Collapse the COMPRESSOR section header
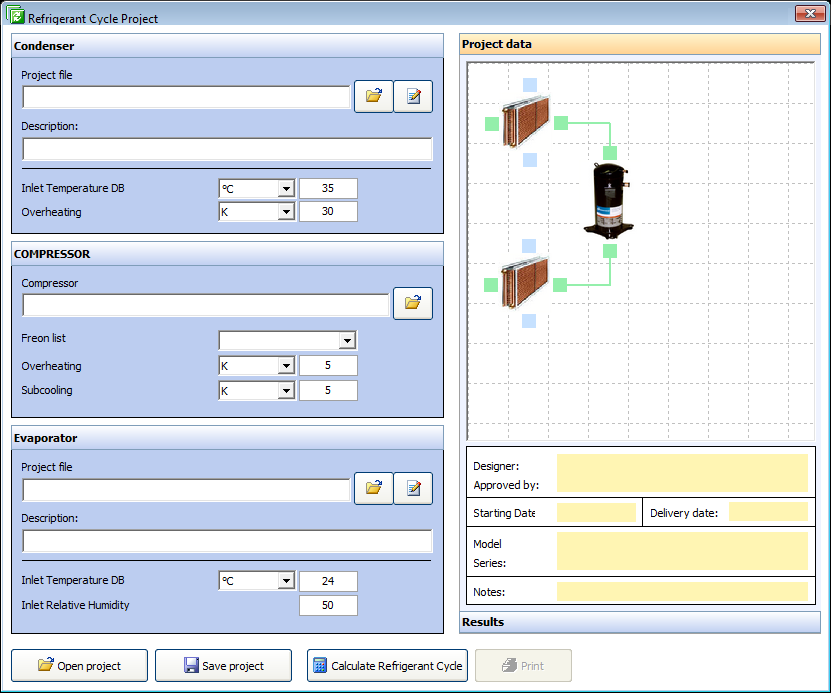 coord(227,254)
